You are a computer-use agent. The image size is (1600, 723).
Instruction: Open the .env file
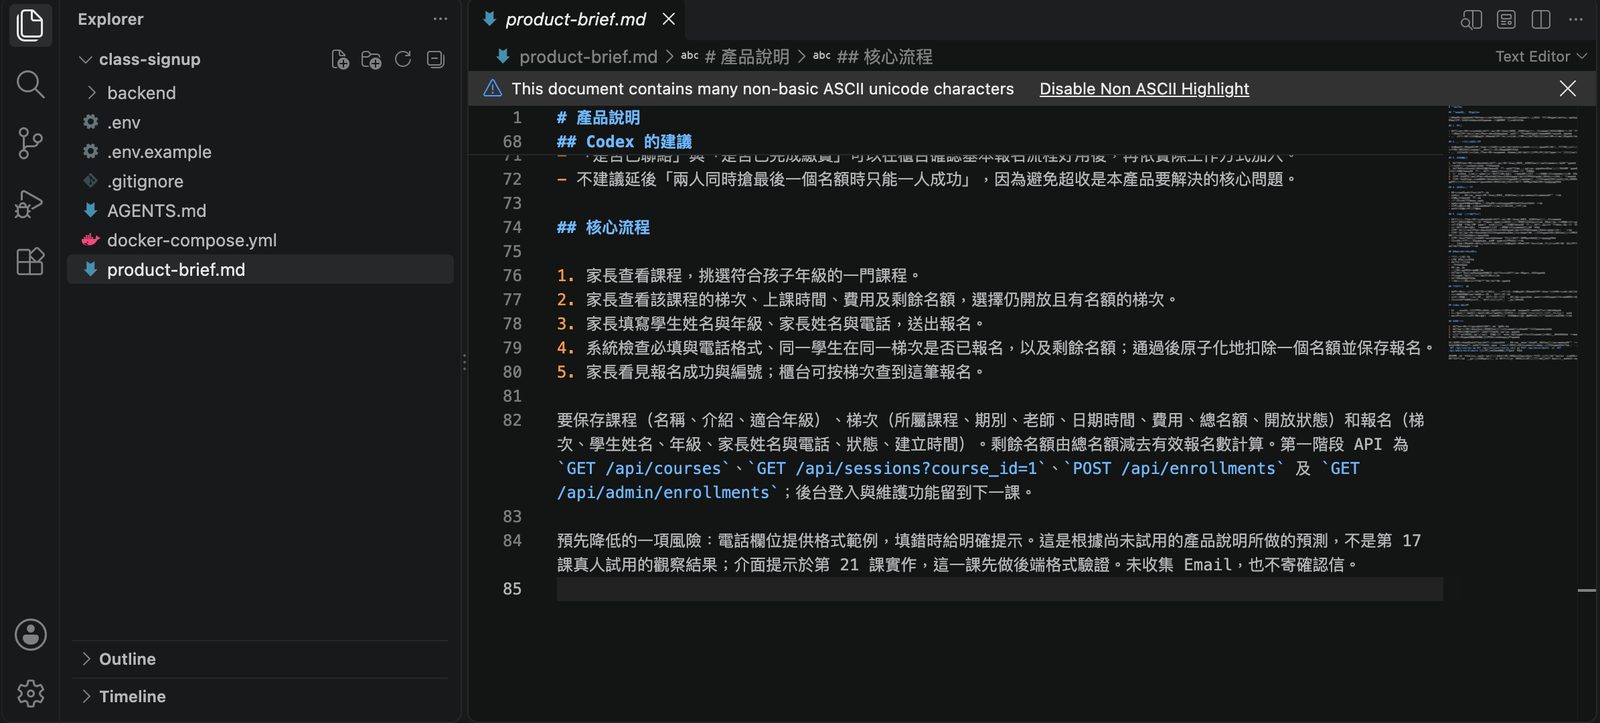(x=260, y=122)
